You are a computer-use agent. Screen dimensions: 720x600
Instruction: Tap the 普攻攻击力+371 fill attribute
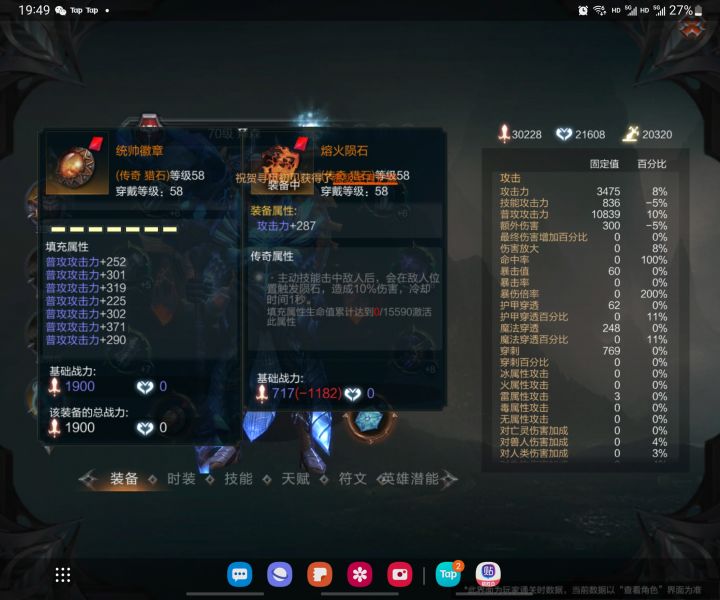click(x=86, y=327)
